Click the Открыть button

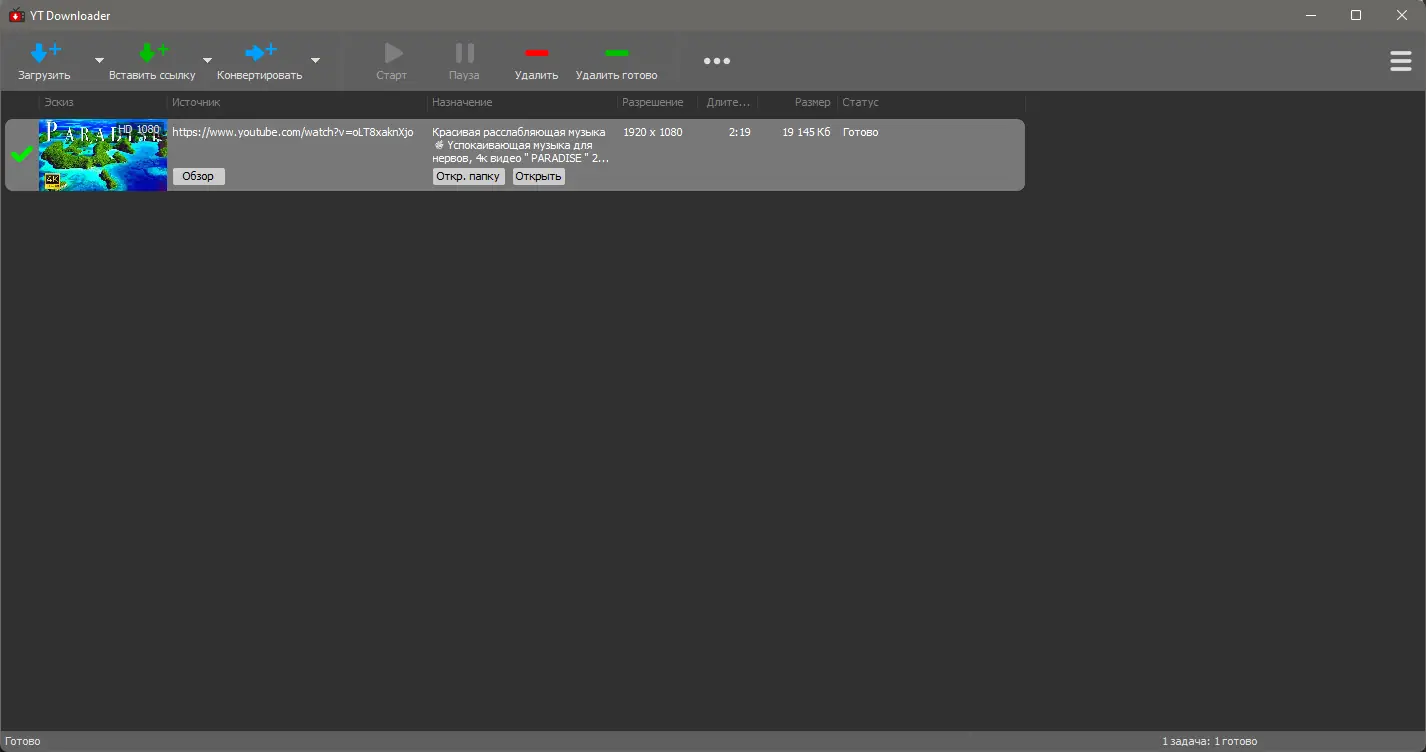tap(538, 176)
